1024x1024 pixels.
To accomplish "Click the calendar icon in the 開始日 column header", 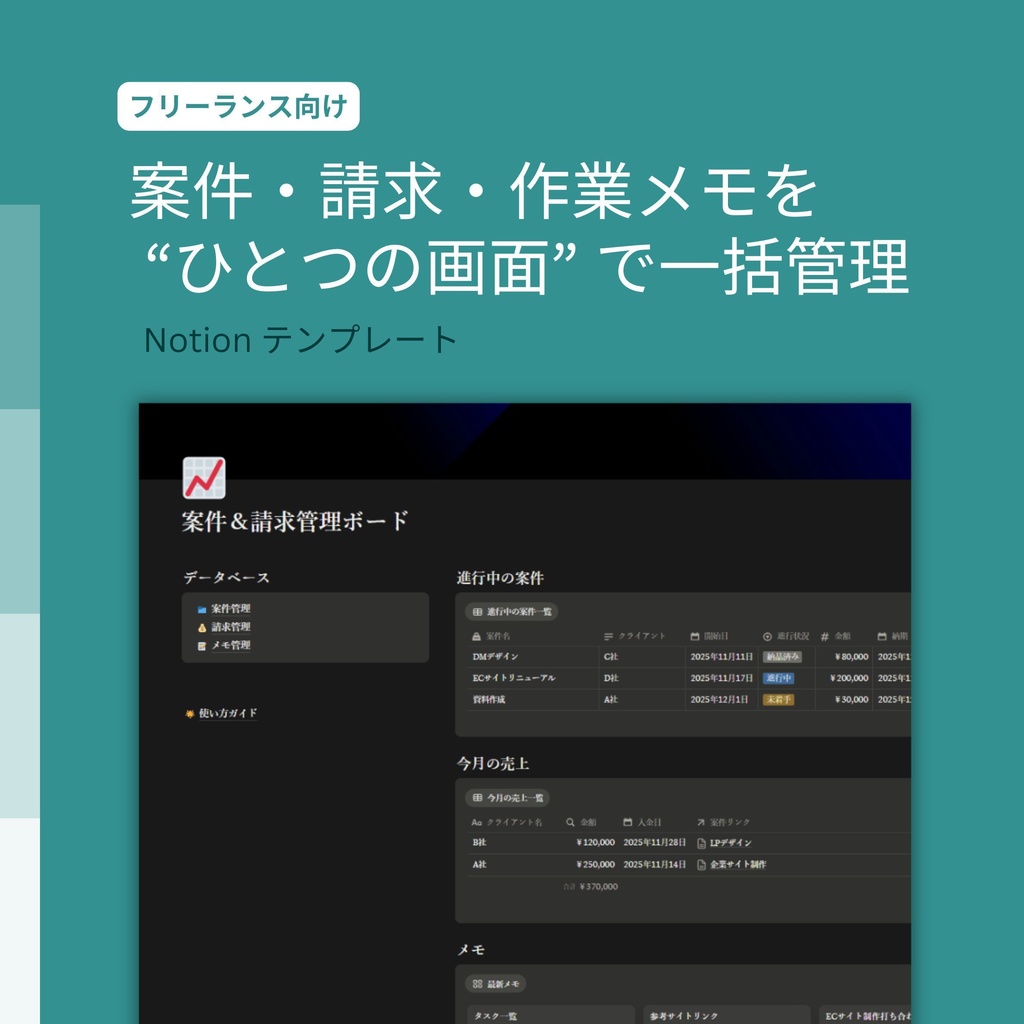I will pos(695,636).
